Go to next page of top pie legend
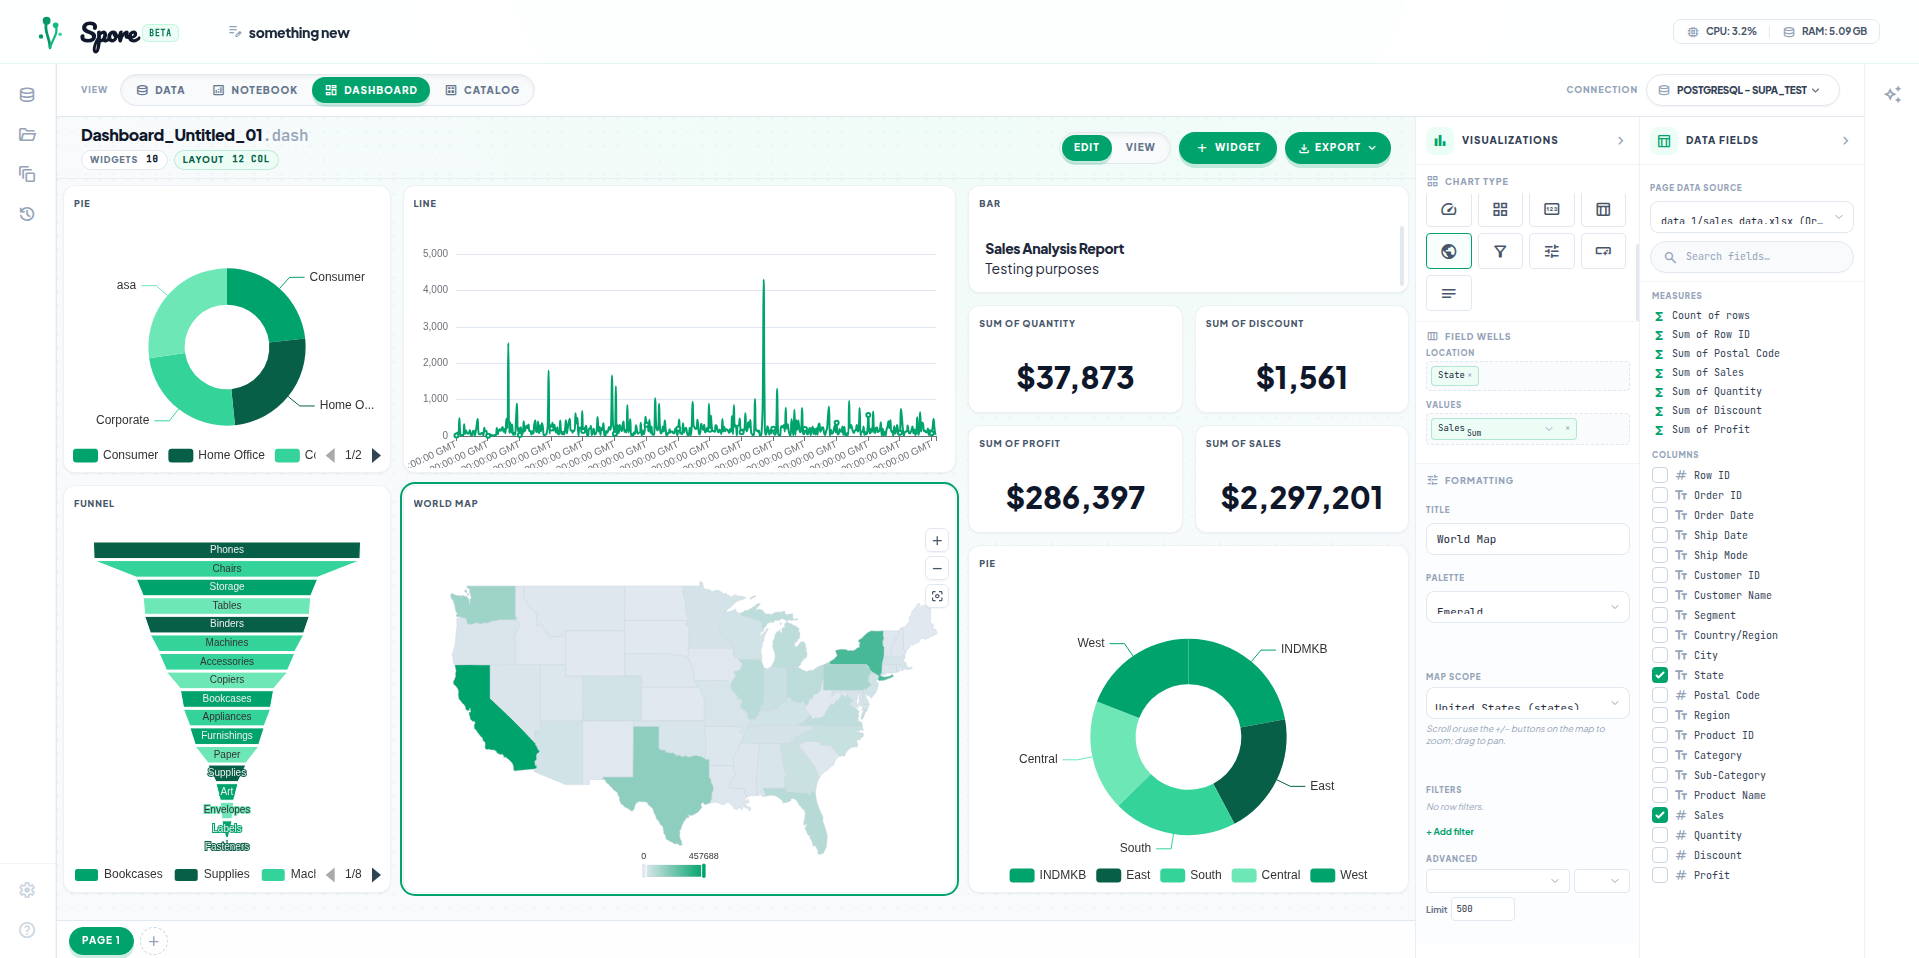Viewport: 1919px width, 958px height. point(376,455)
